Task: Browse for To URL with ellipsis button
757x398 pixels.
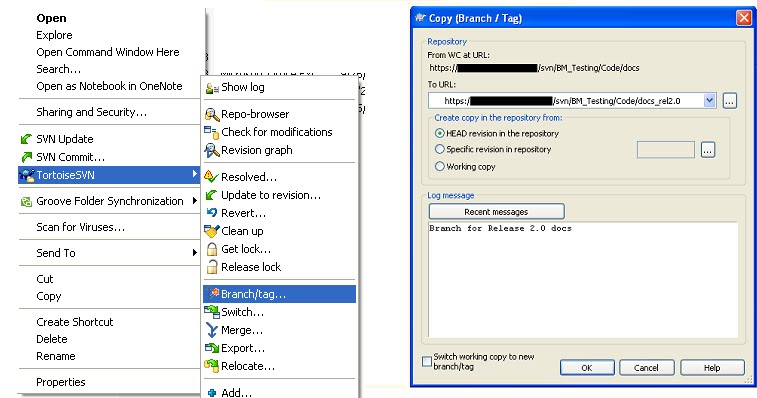Action: coord(729,101)
